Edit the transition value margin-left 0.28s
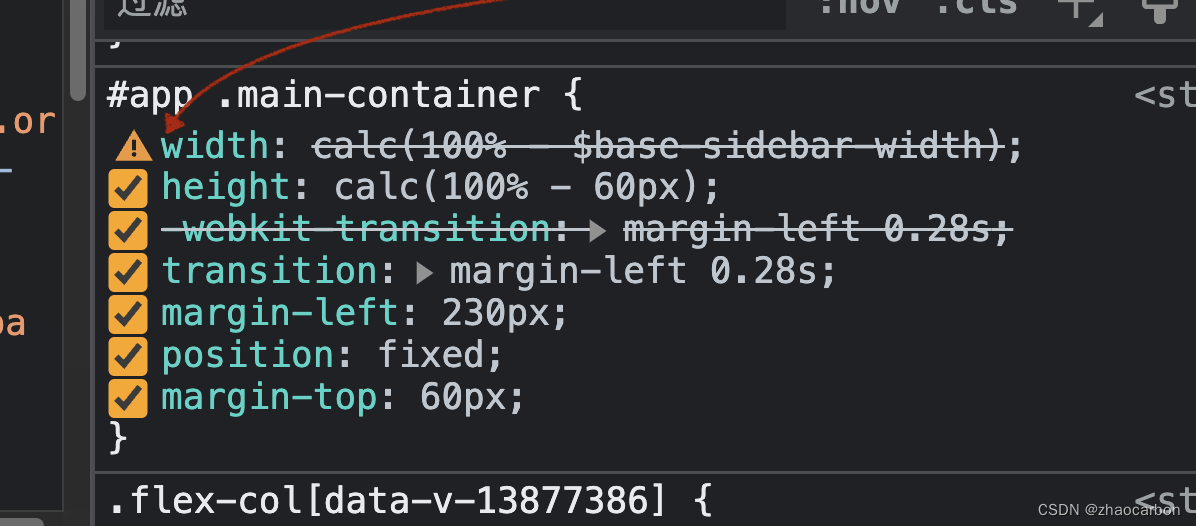 point(635,272)
